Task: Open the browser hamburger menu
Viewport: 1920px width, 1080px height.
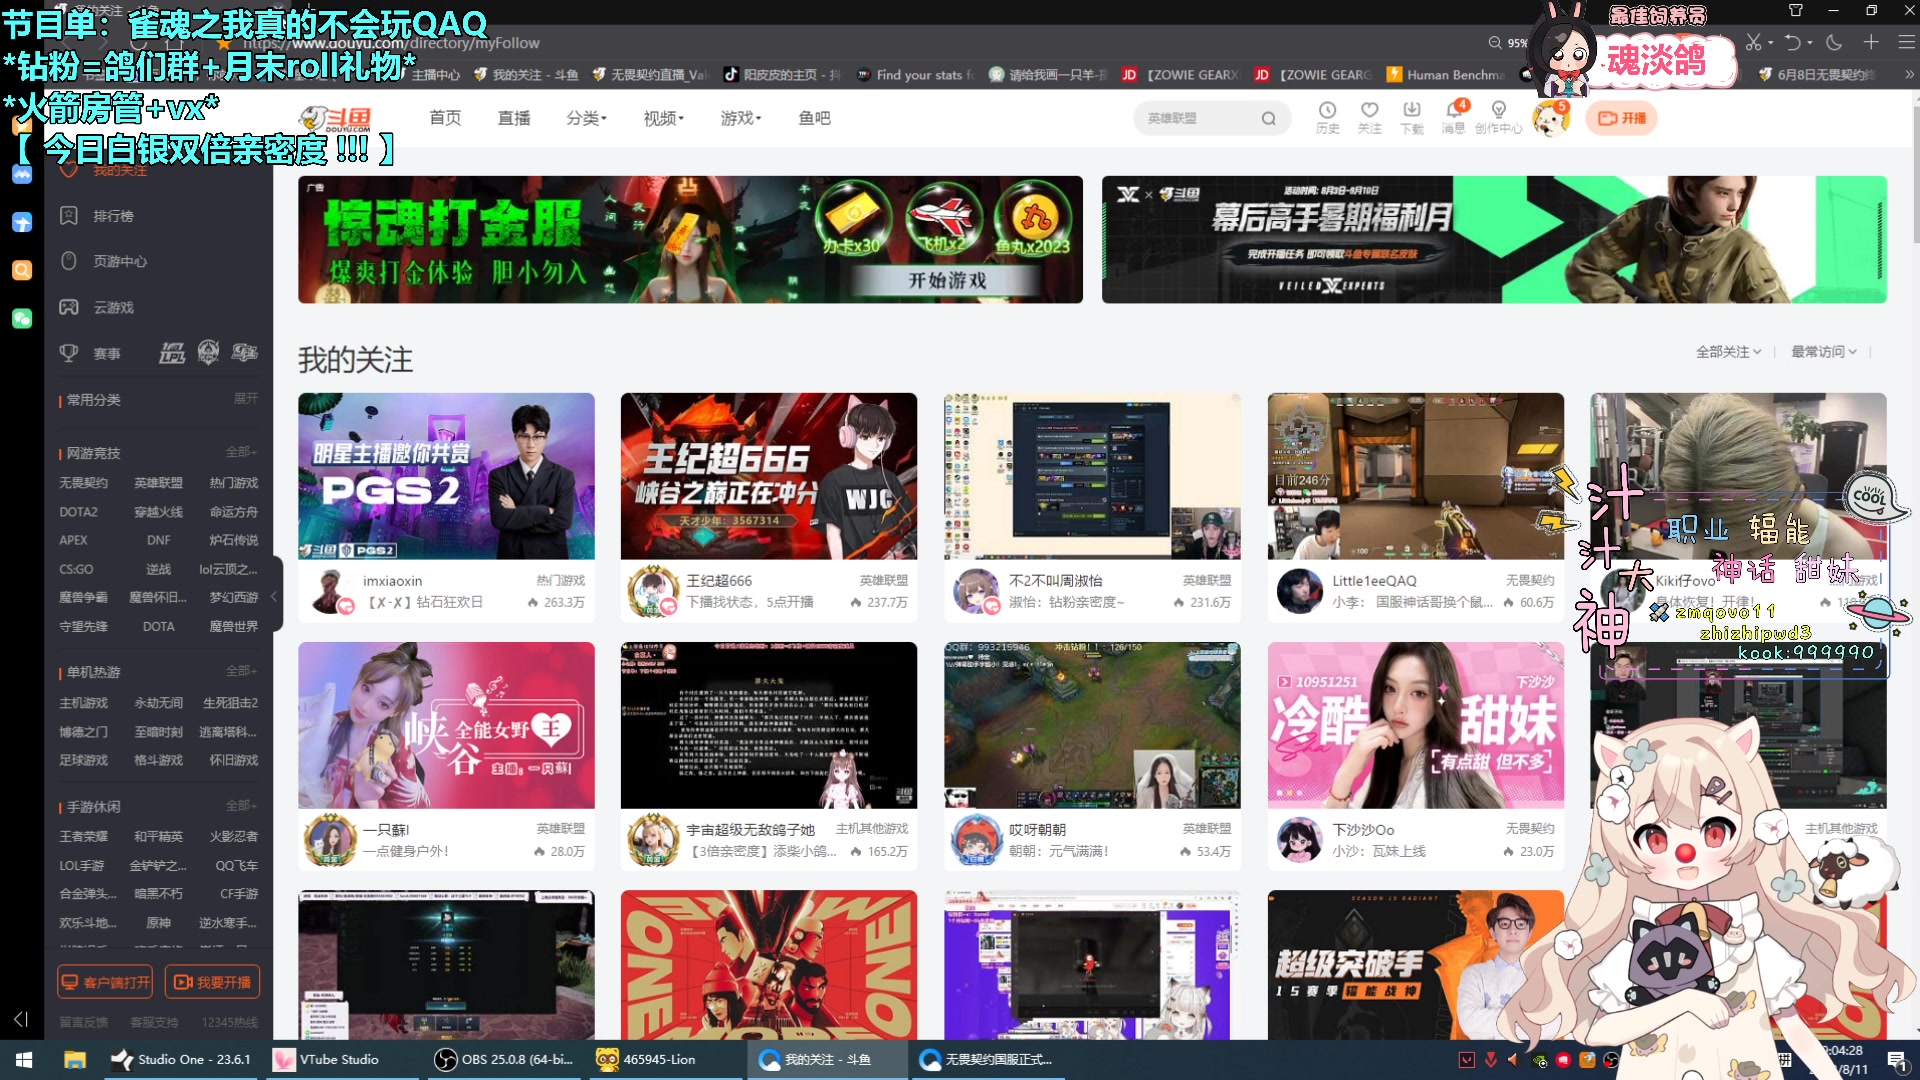Action: click(x=1906, y=42)
